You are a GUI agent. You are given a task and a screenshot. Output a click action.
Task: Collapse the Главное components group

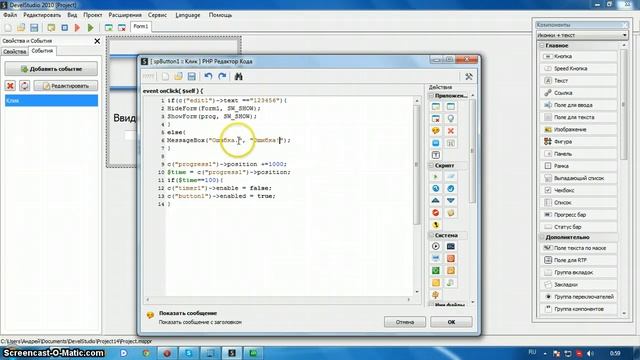[542, 46]
